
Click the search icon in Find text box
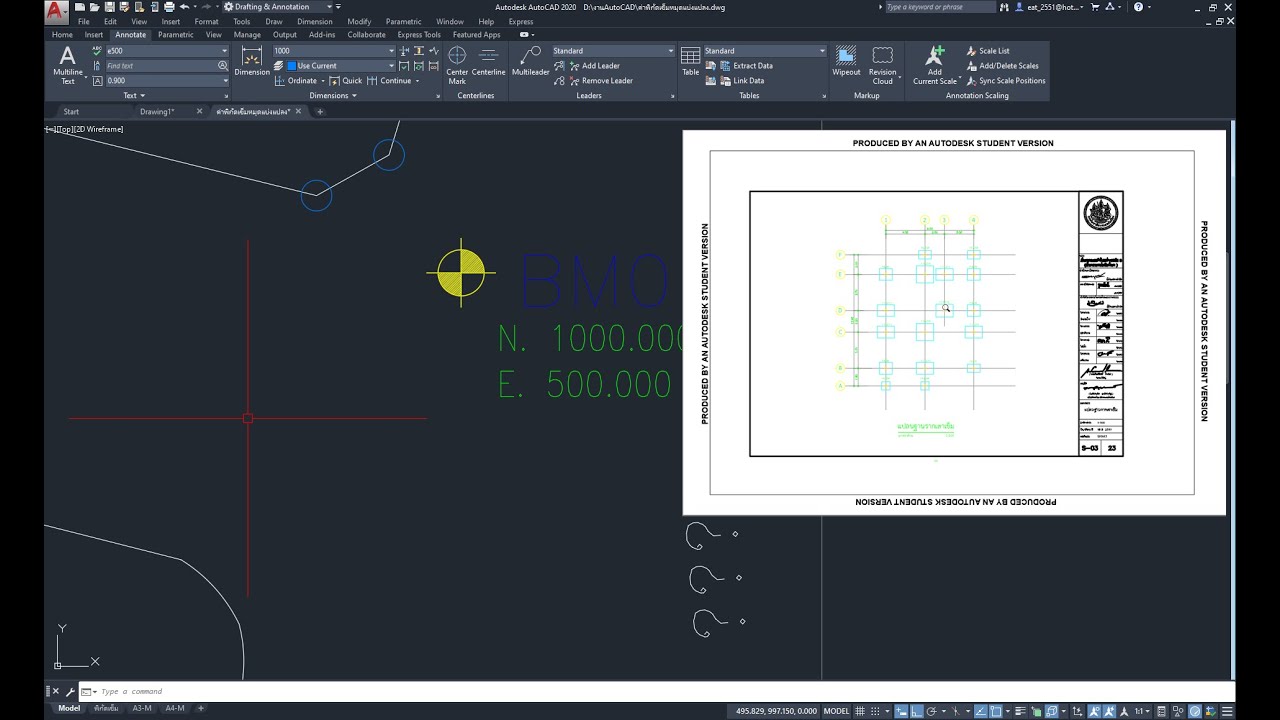pos(223,66)
